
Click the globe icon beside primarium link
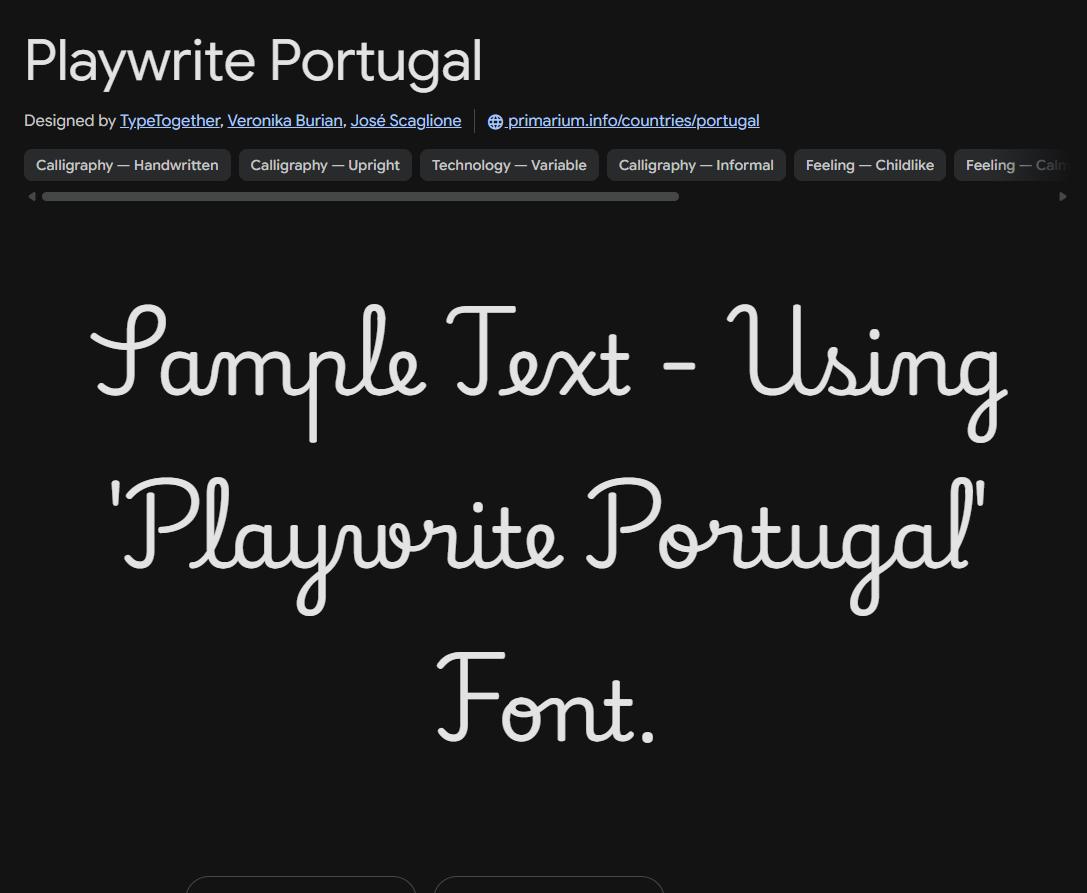[x=495, y=121]
